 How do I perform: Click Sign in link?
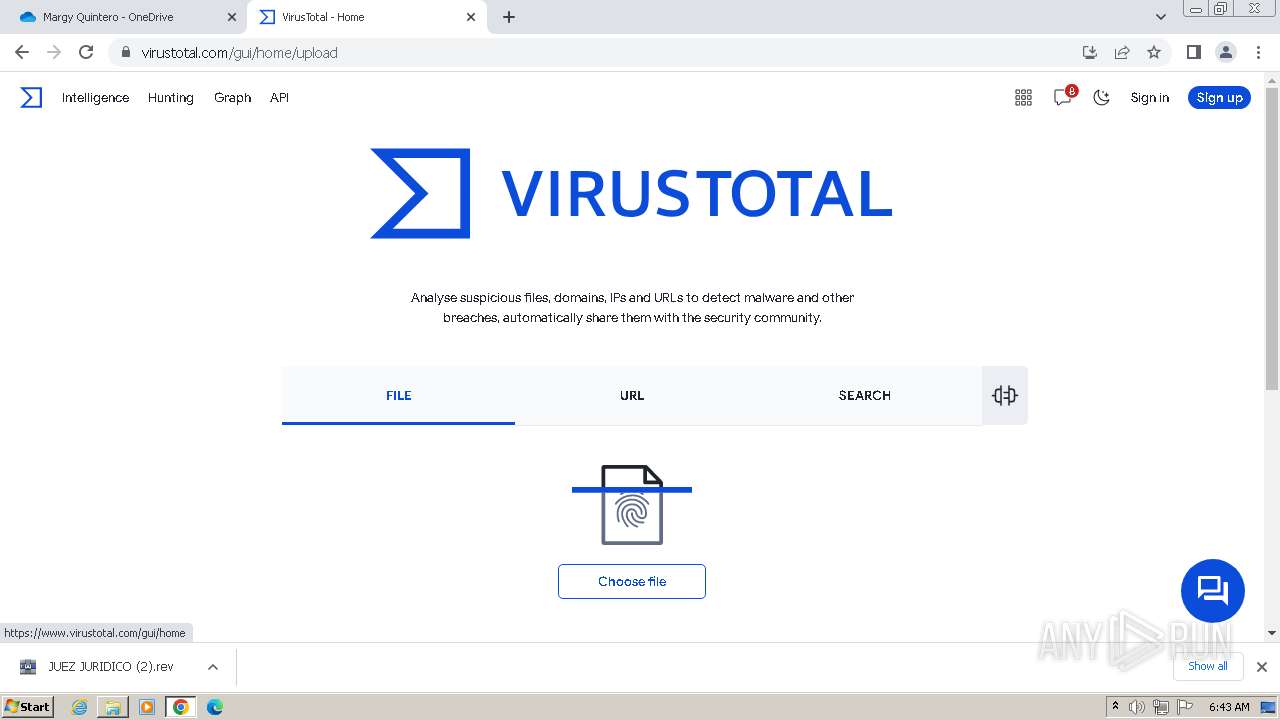[1150, 97]
